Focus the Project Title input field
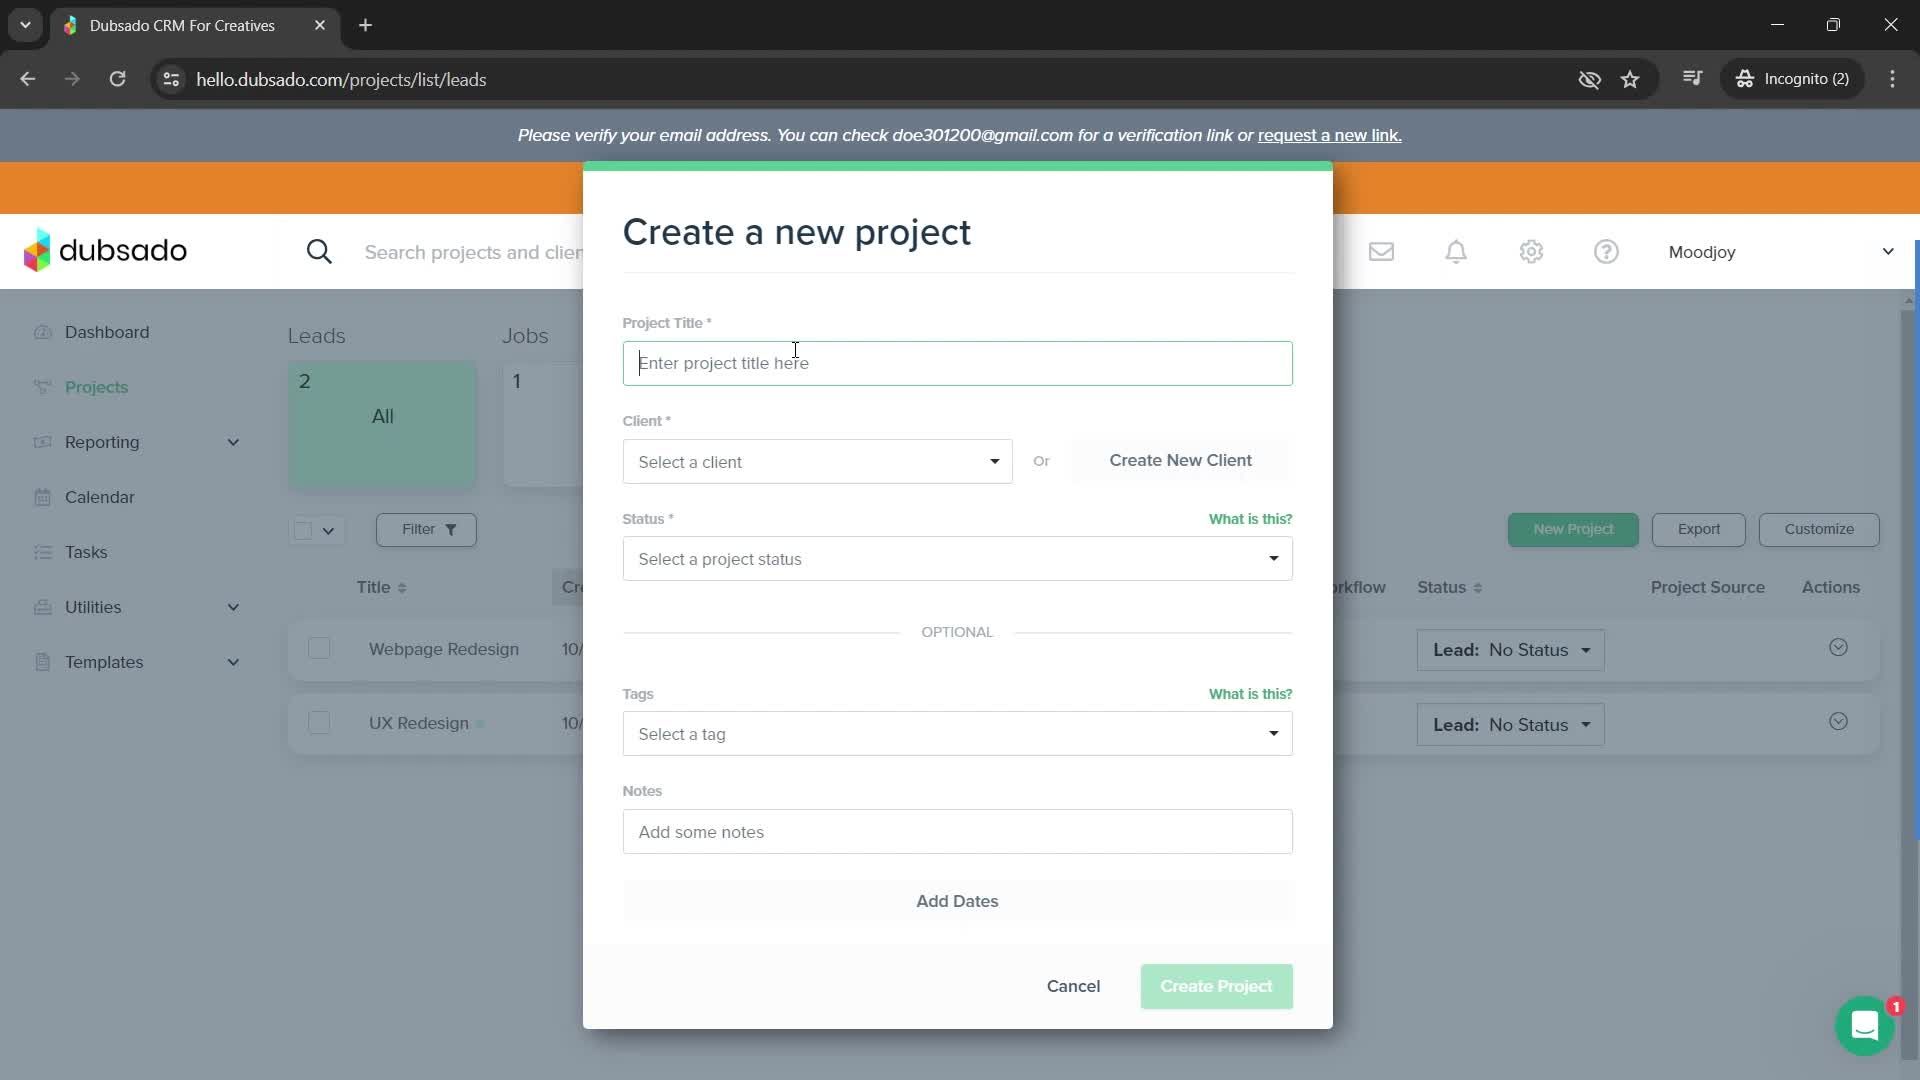 pos(957,363)
